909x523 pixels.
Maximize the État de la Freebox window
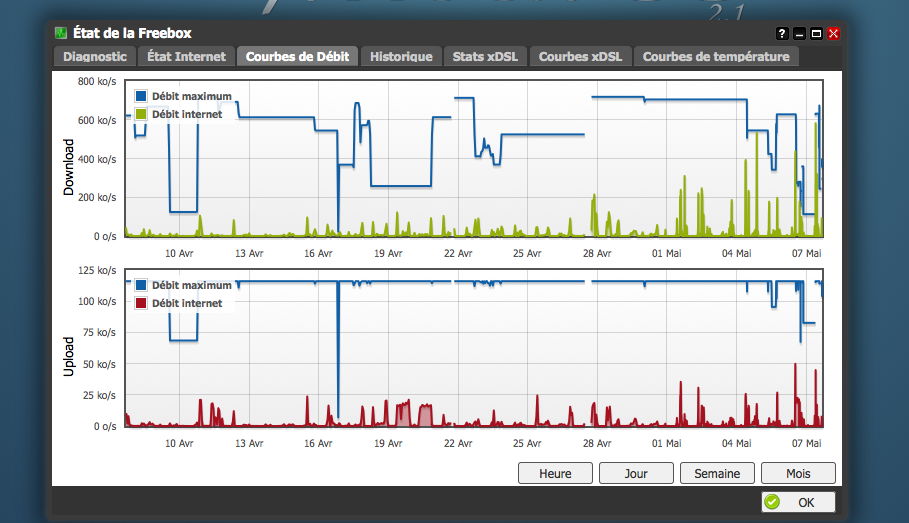(816, 34)
